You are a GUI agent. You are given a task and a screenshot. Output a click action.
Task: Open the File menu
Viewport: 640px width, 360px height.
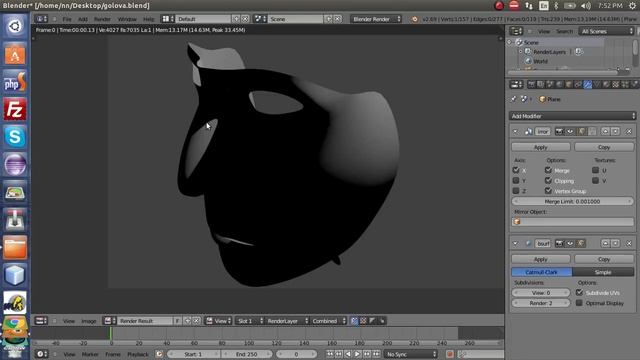67,19
